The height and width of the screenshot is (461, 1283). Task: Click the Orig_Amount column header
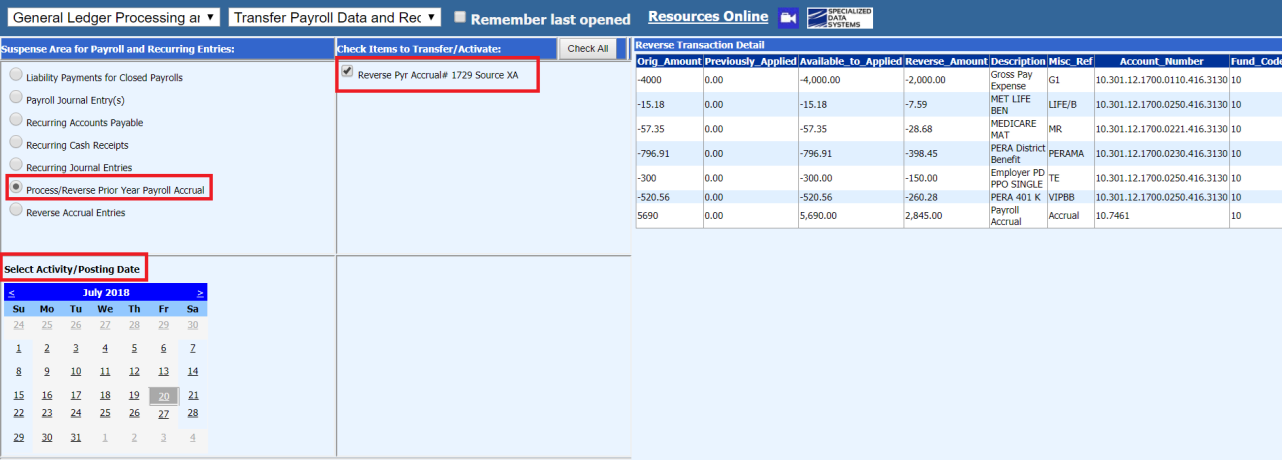[668, 62]
